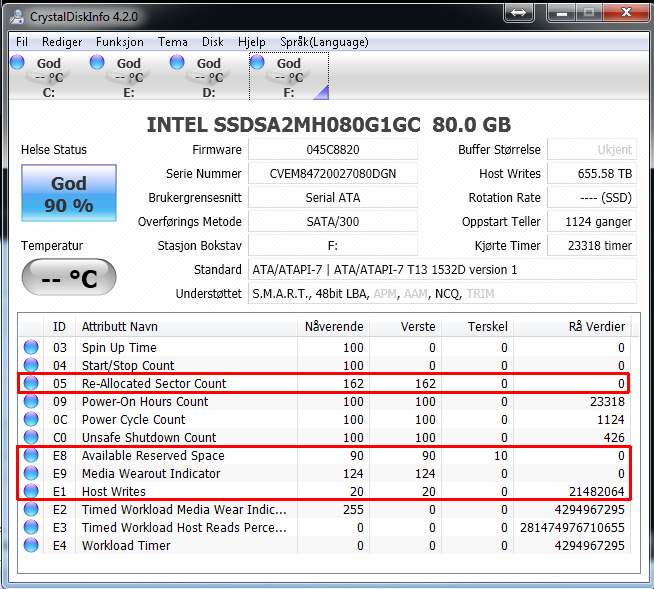Click status orb for Power-On Hours Count
The width and height of the screenshot is (654, 589).
tap(31, 401)
